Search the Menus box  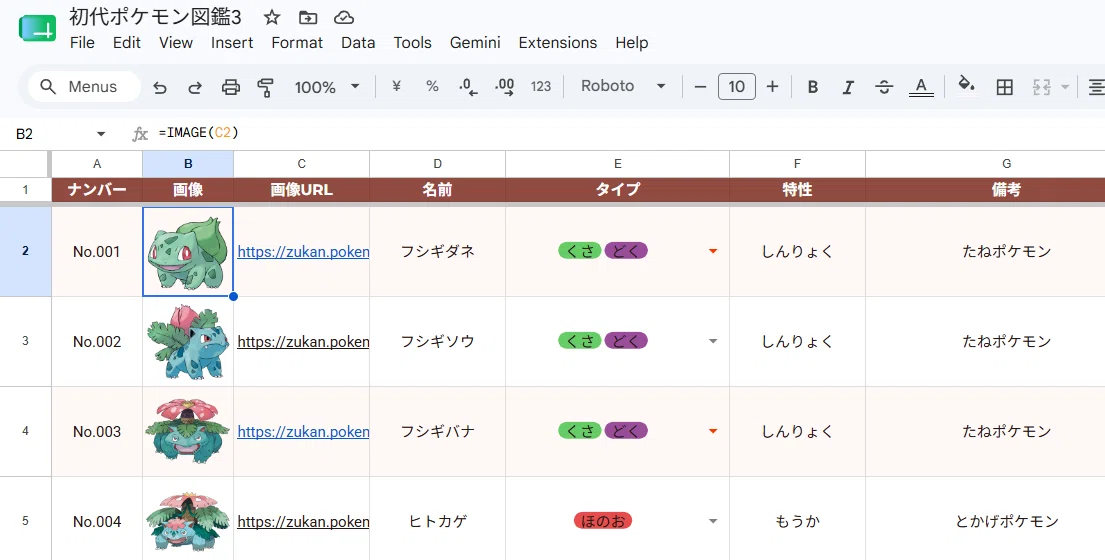(84, 87)
